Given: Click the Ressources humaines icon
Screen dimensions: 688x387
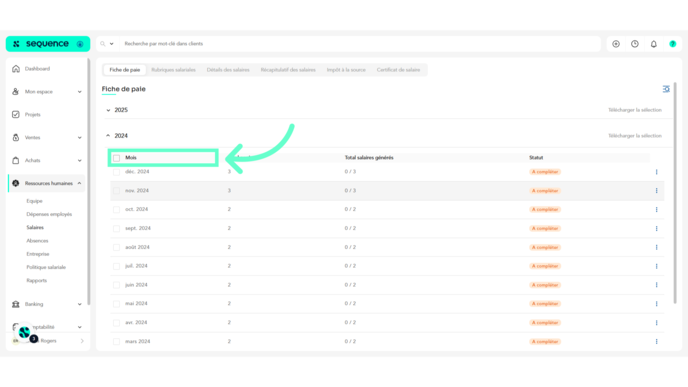Looking at the screenshot, I should 16,183.
